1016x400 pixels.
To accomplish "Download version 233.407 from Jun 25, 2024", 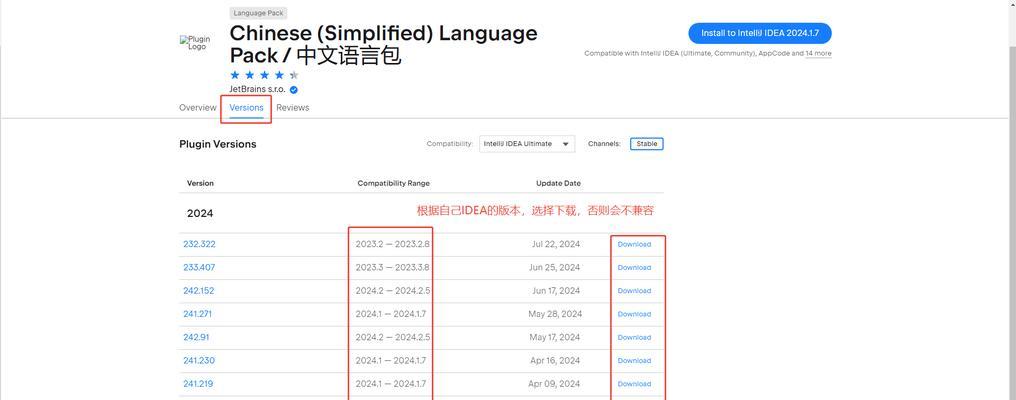I will 634,268.
